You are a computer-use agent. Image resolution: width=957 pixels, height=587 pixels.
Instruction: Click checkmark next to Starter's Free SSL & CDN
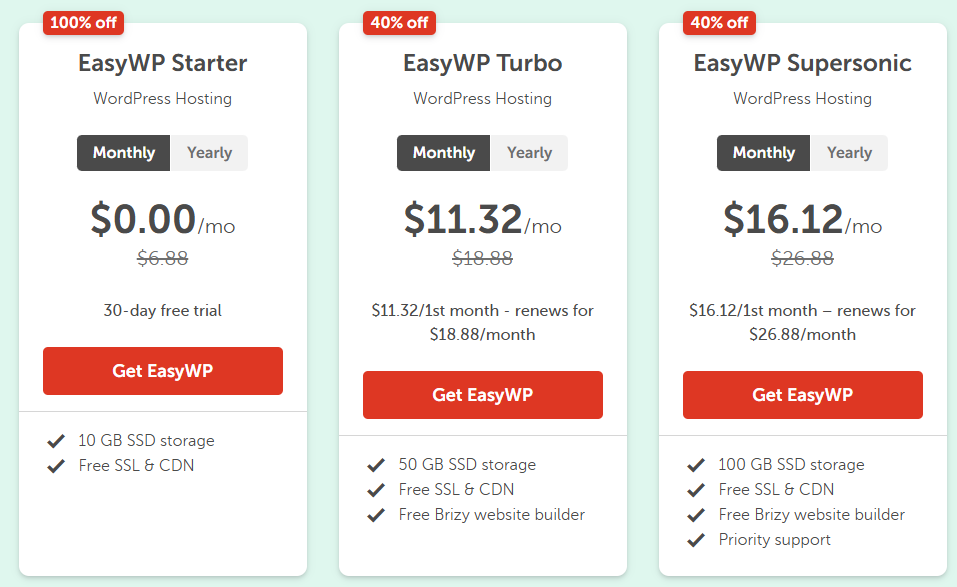[56, 466]
